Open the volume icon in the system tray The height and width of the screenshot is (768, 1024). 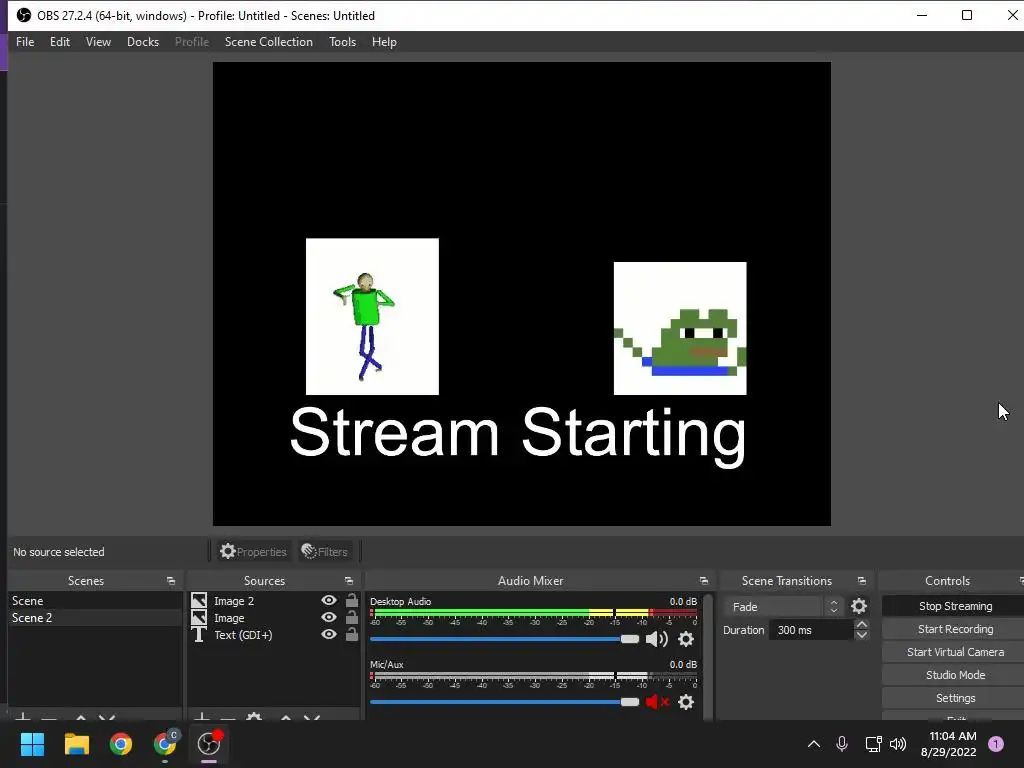[x=898, y=744]
